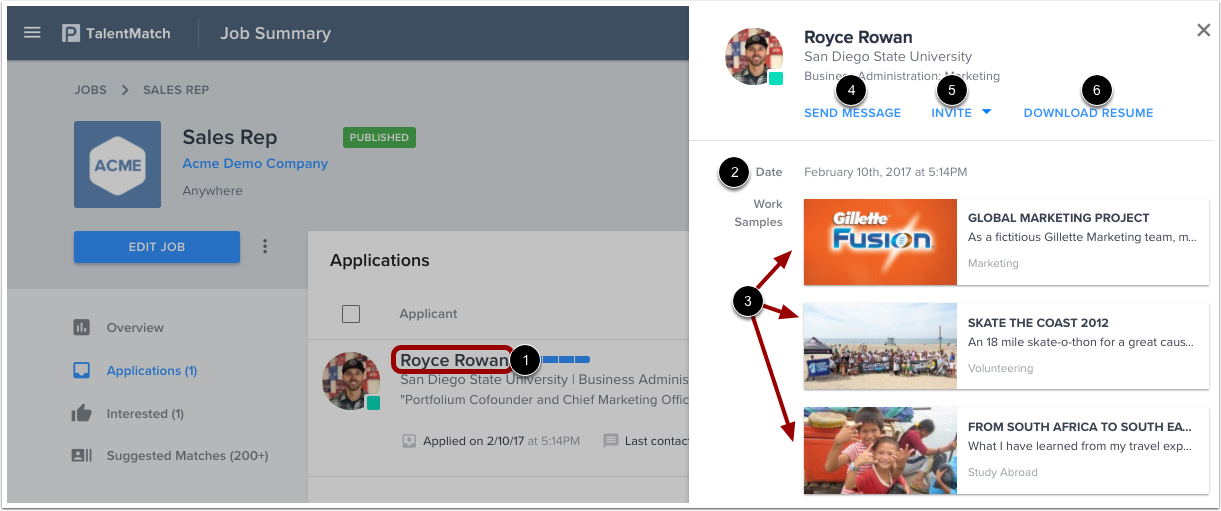This screenshot has width=1221, height=511.
Task: Click the Study Abroad category label
Action: [x=1003, y=472]
